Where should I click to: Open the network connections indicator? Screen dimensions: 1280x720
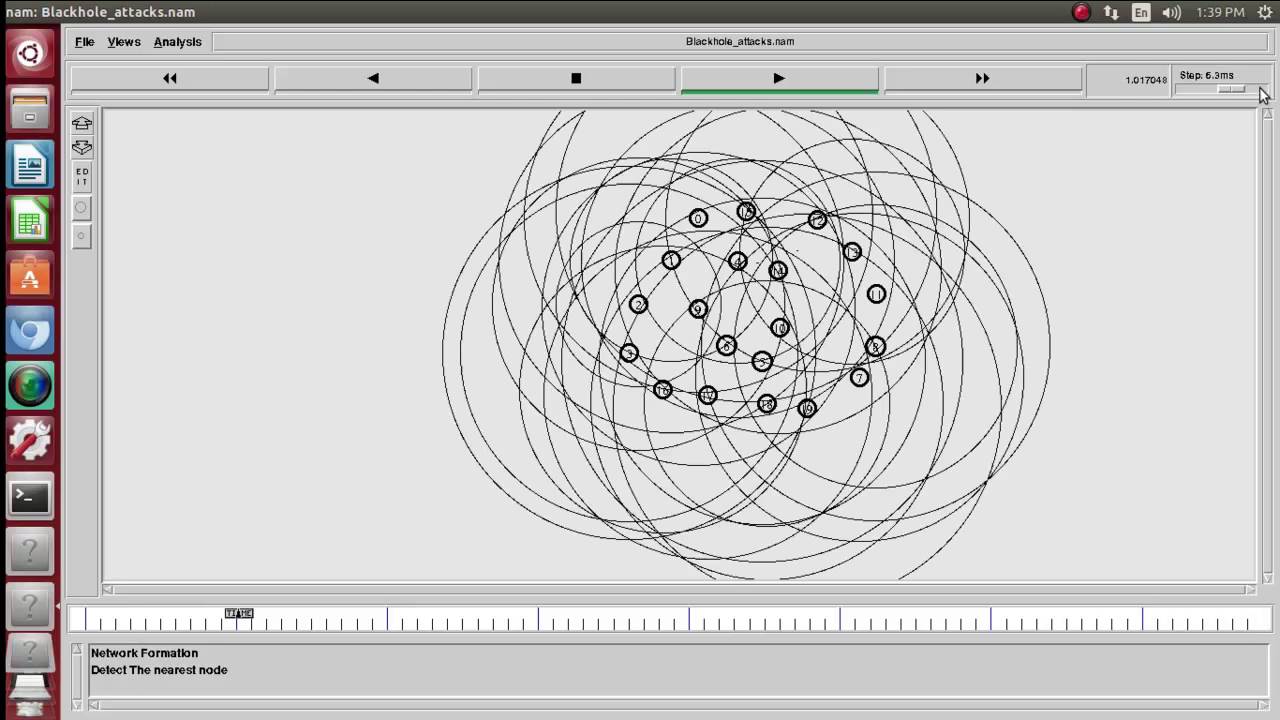(1111, 12)
